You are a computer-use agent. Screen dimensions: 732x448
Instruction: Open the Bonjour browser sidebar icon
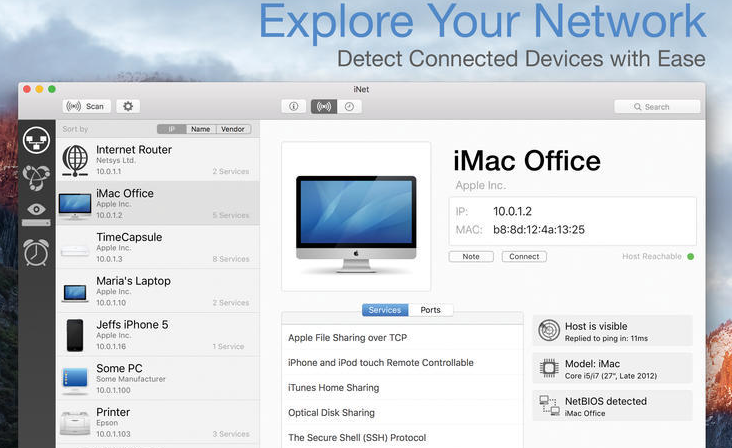[37, 177]
